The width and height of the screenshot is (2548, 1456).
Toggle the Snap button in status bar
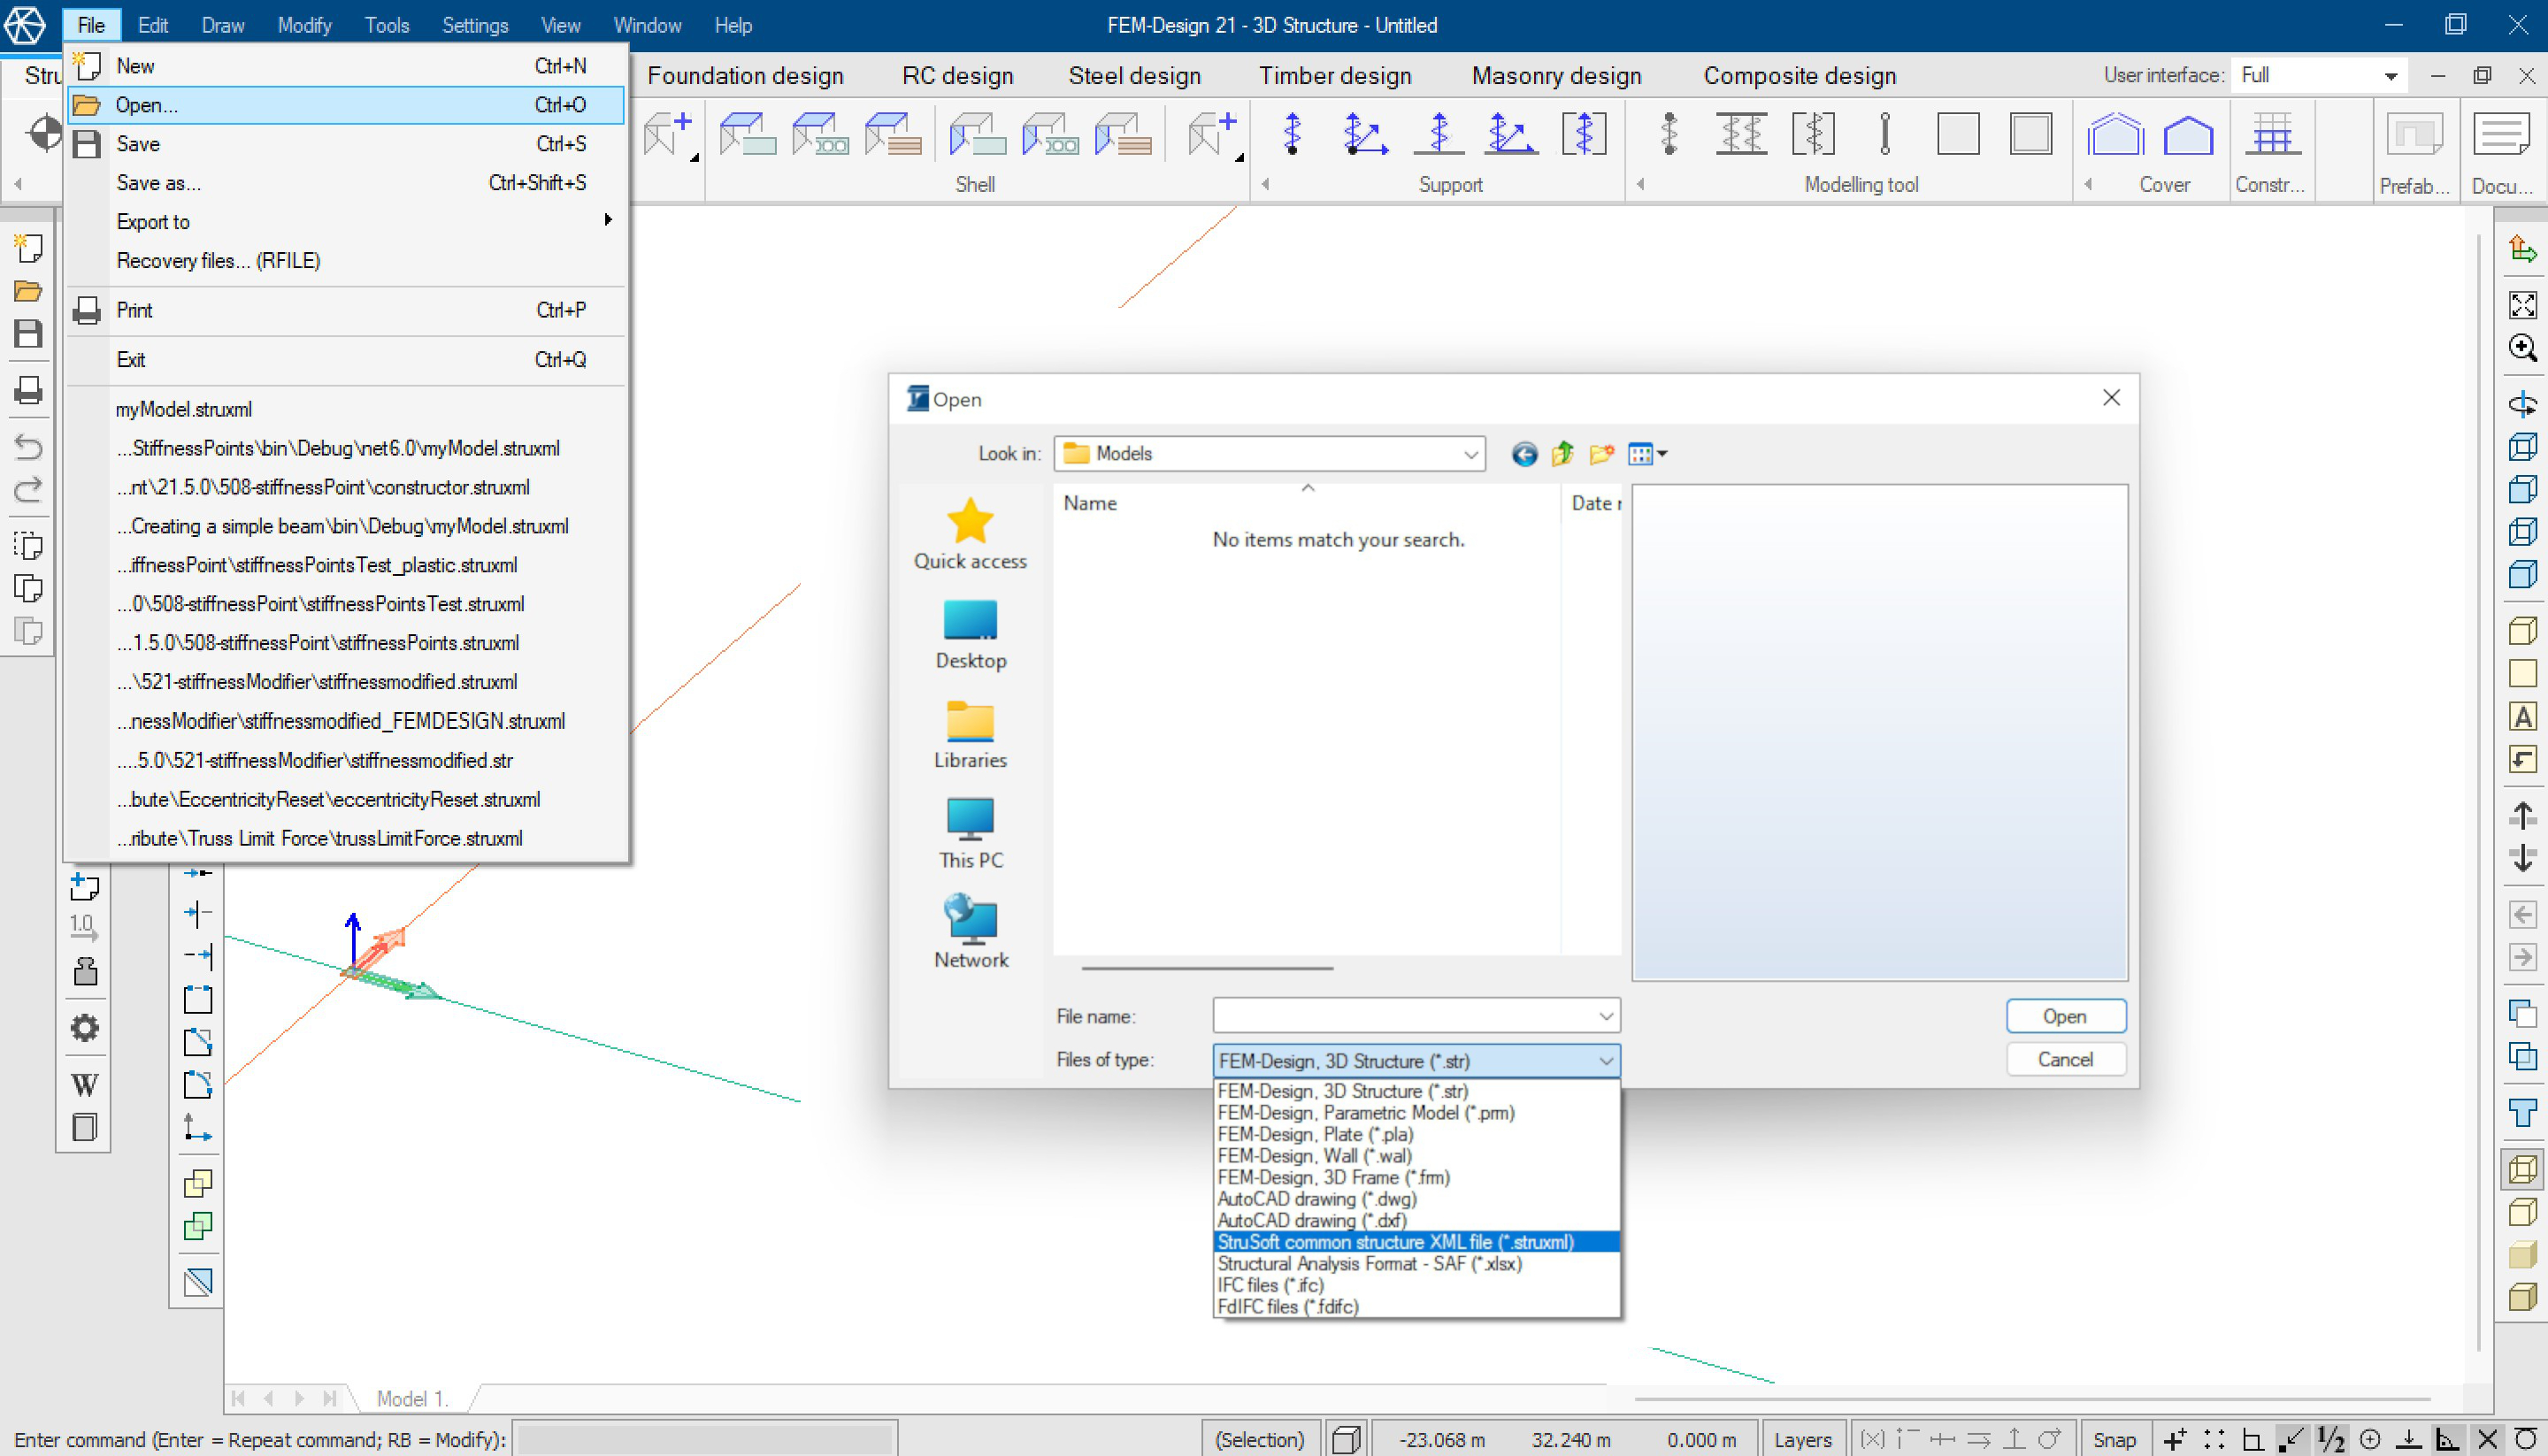[2114, 1439]
